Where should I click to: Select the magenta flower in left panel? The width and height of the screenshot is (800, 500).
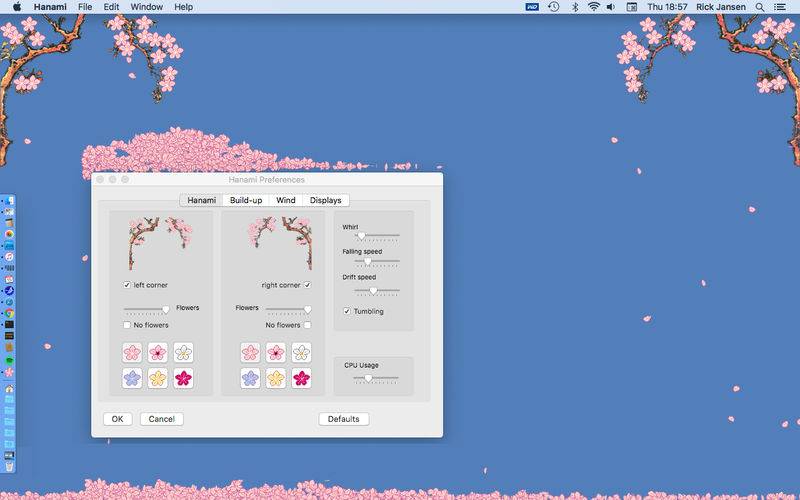coord(183,378)
